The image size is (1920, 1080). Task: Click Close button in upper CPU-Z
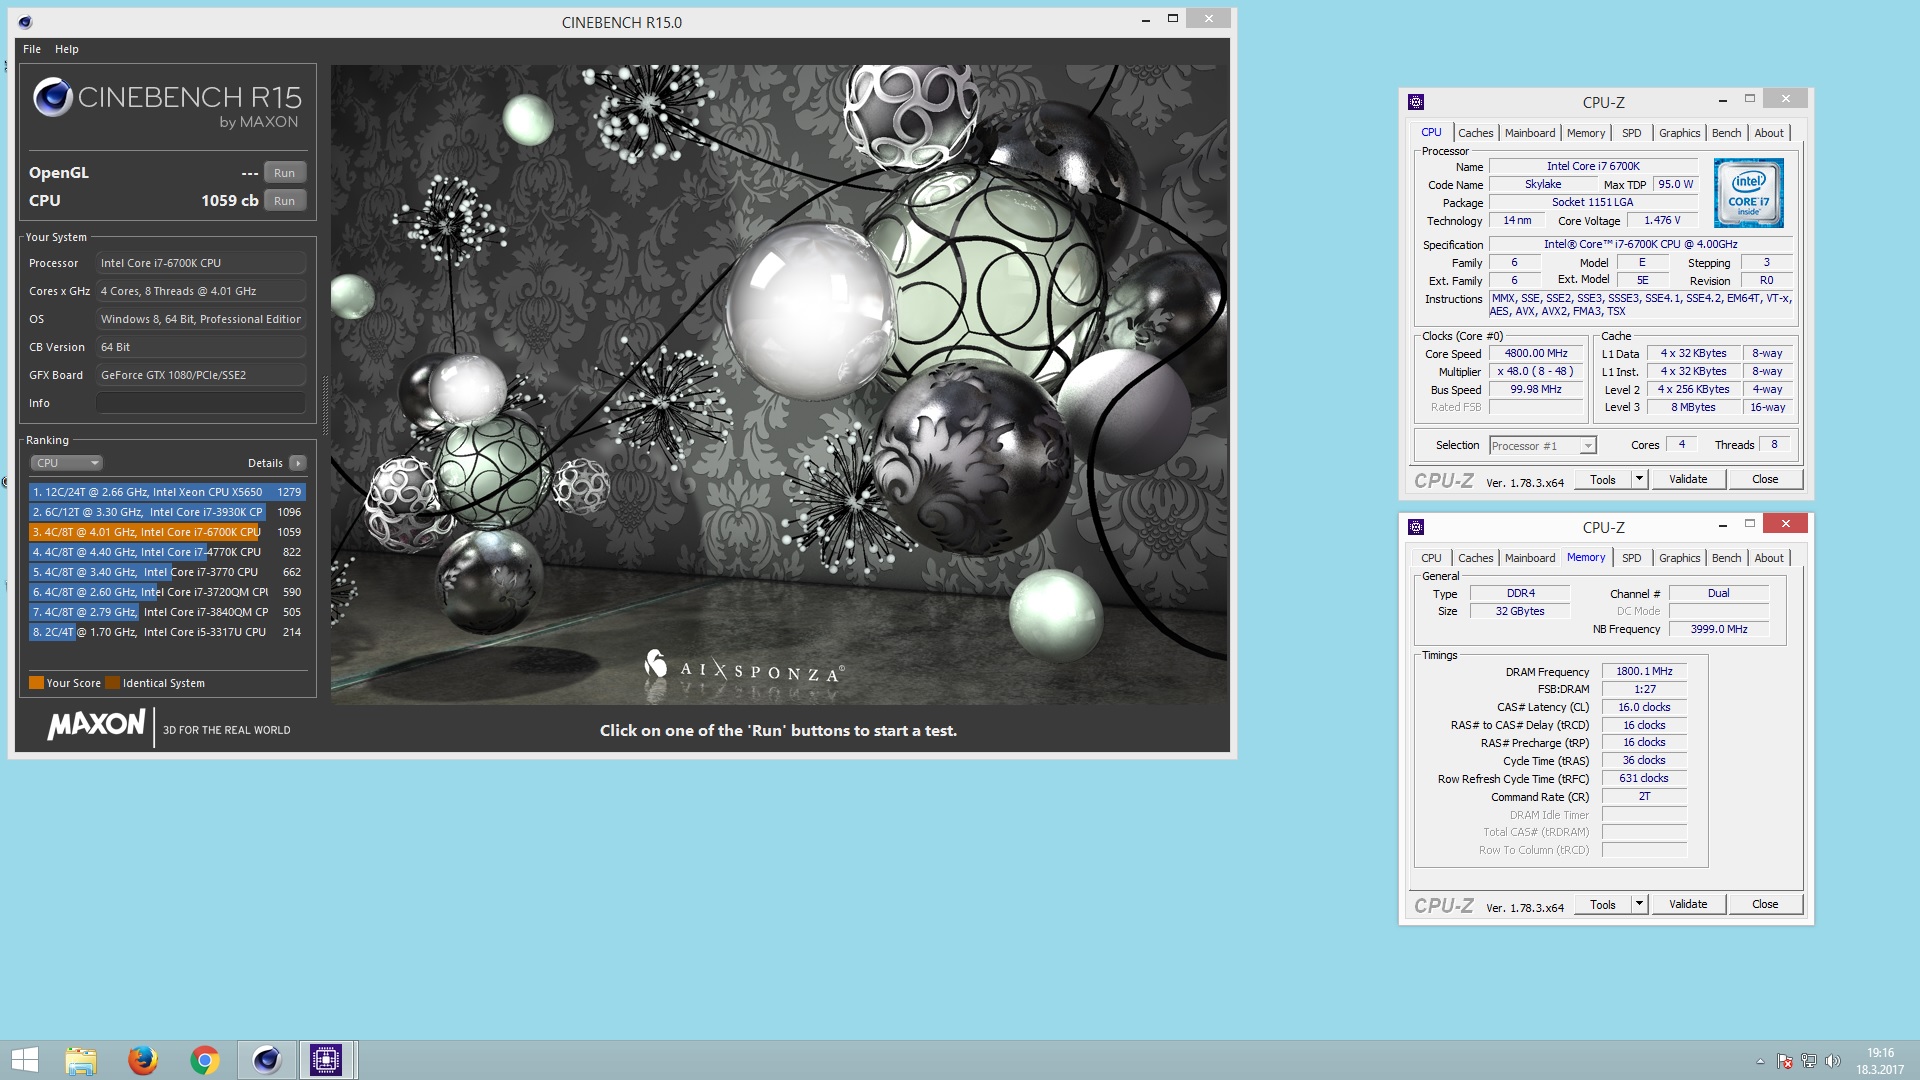pyautogui.click(x=1765, y=480)
